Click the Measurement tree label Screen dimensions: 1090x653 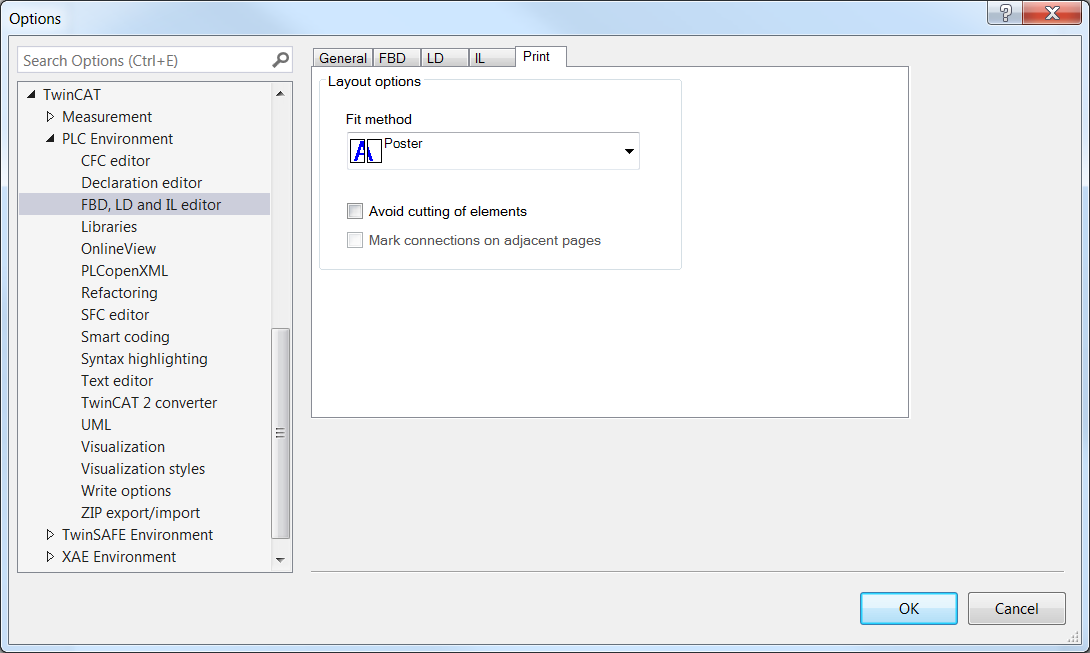107,117
